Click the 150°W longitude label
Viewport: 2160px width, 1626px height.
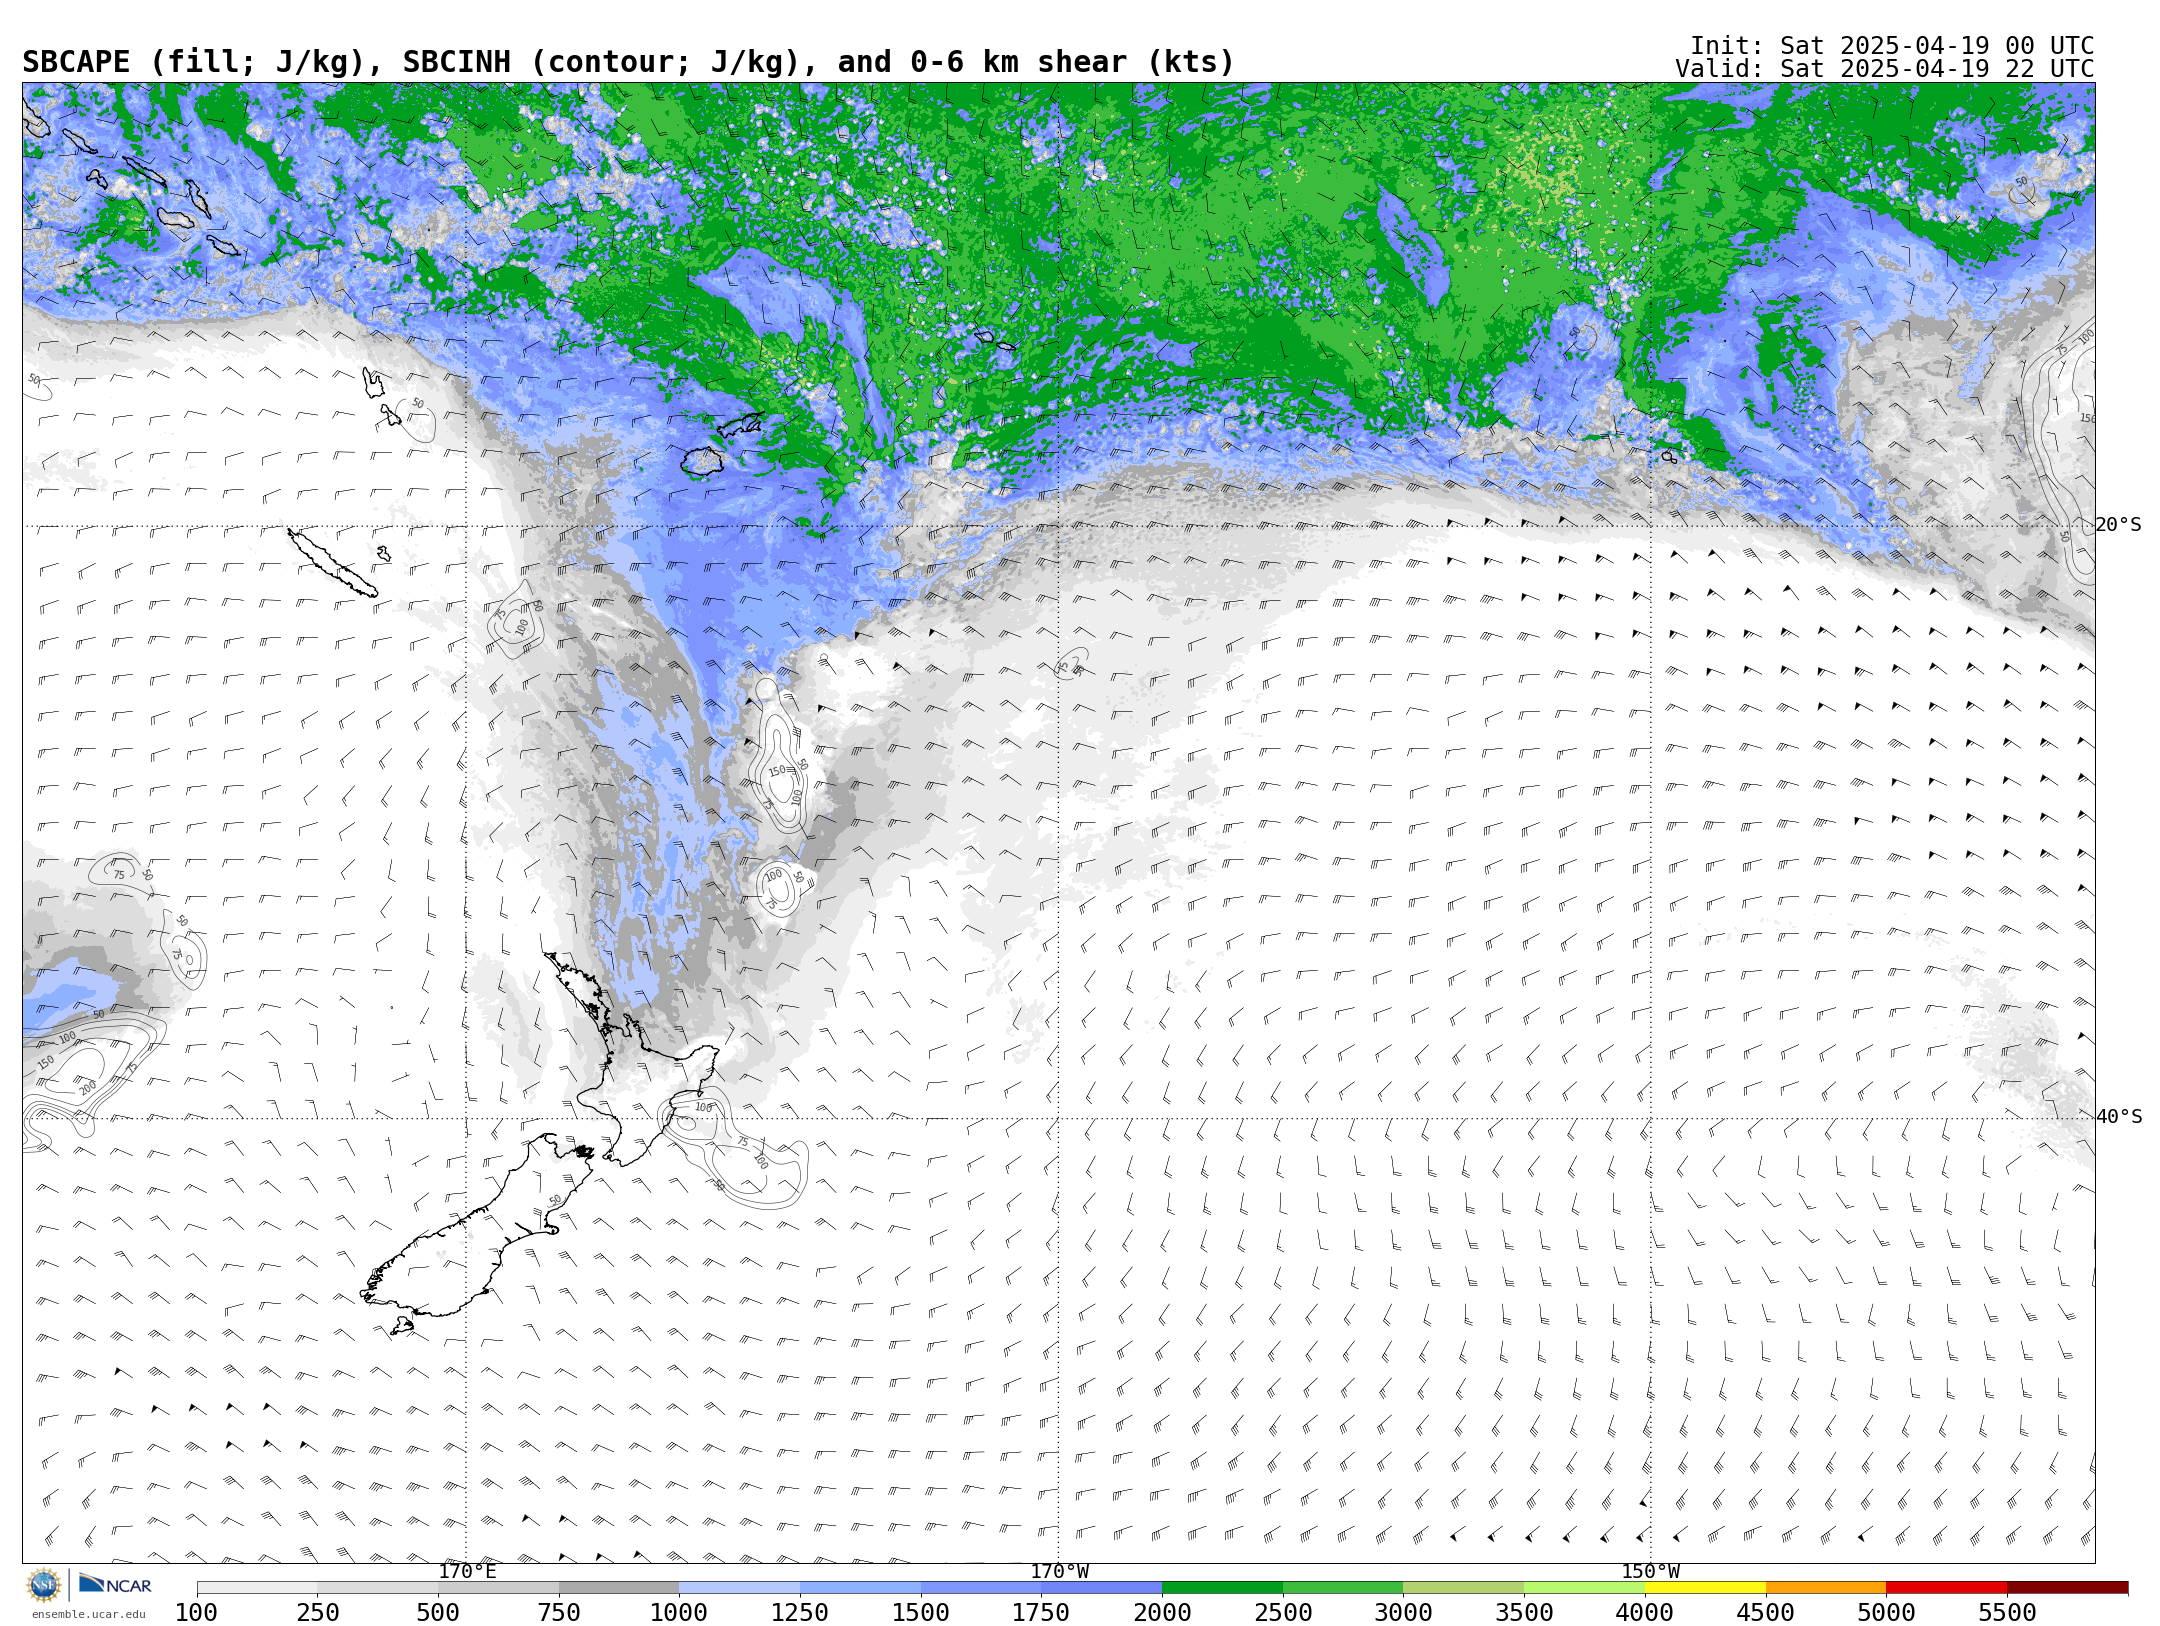click(x=1651, y=1572)
